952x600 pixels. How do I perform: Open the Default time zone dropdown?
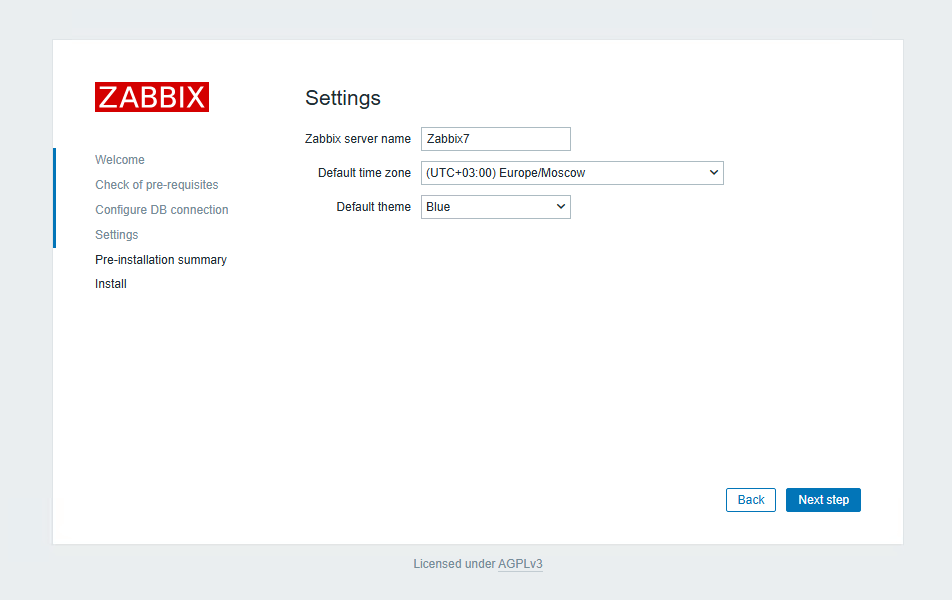[572, 173]
